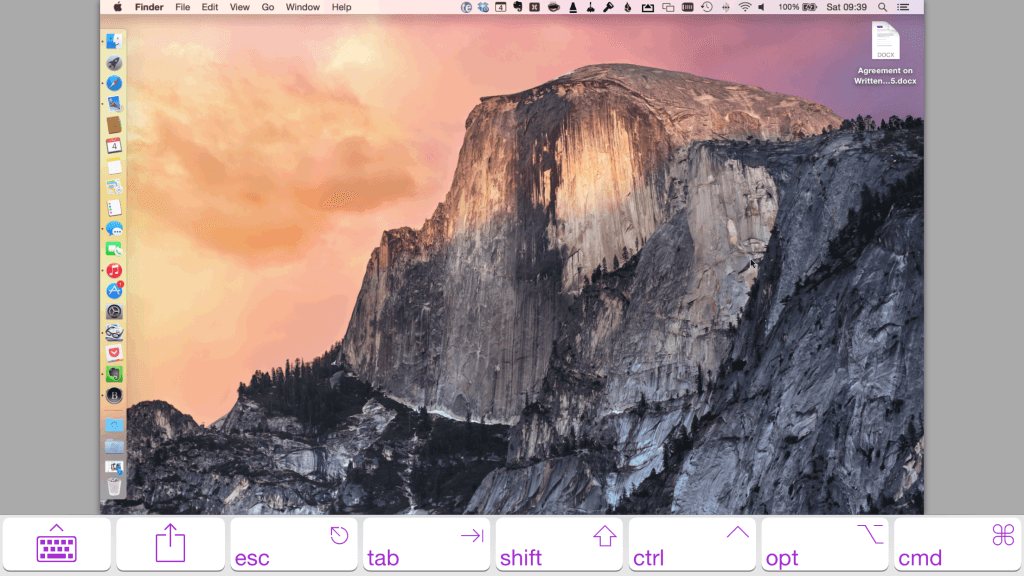The height and width of the screenshot is (576, 1024).
Task: Launch iTunes from the dock
Action: tap(114, 270)
